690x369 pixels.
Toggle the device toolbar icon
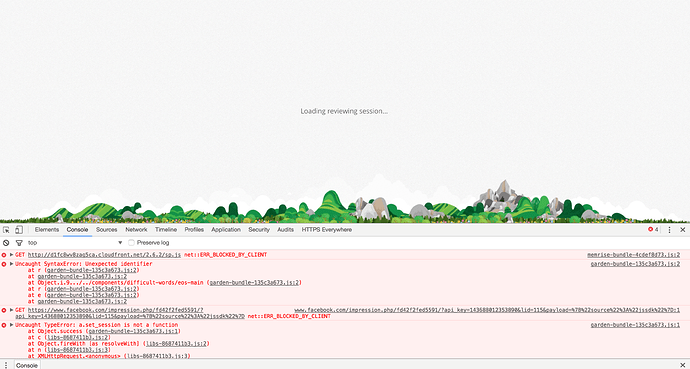click(19, 230)
